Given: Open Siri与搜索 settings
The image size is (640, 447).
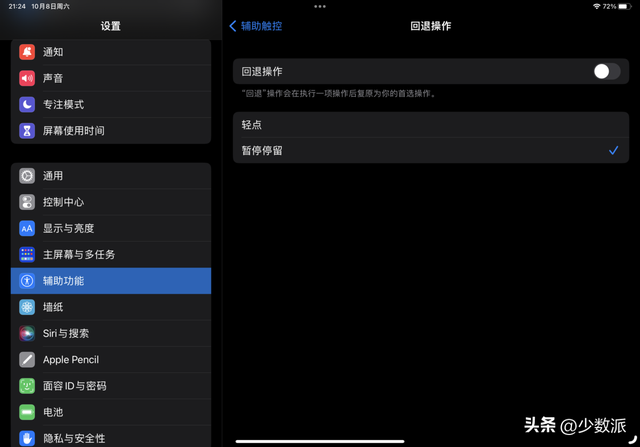Looking at the screenshot, I should pos(111,333).
